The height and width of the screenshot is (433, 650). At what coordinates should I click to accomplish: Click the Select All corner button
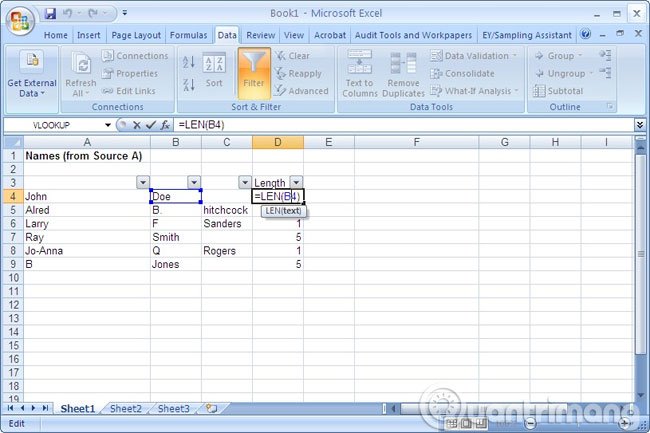click(13, 143)
